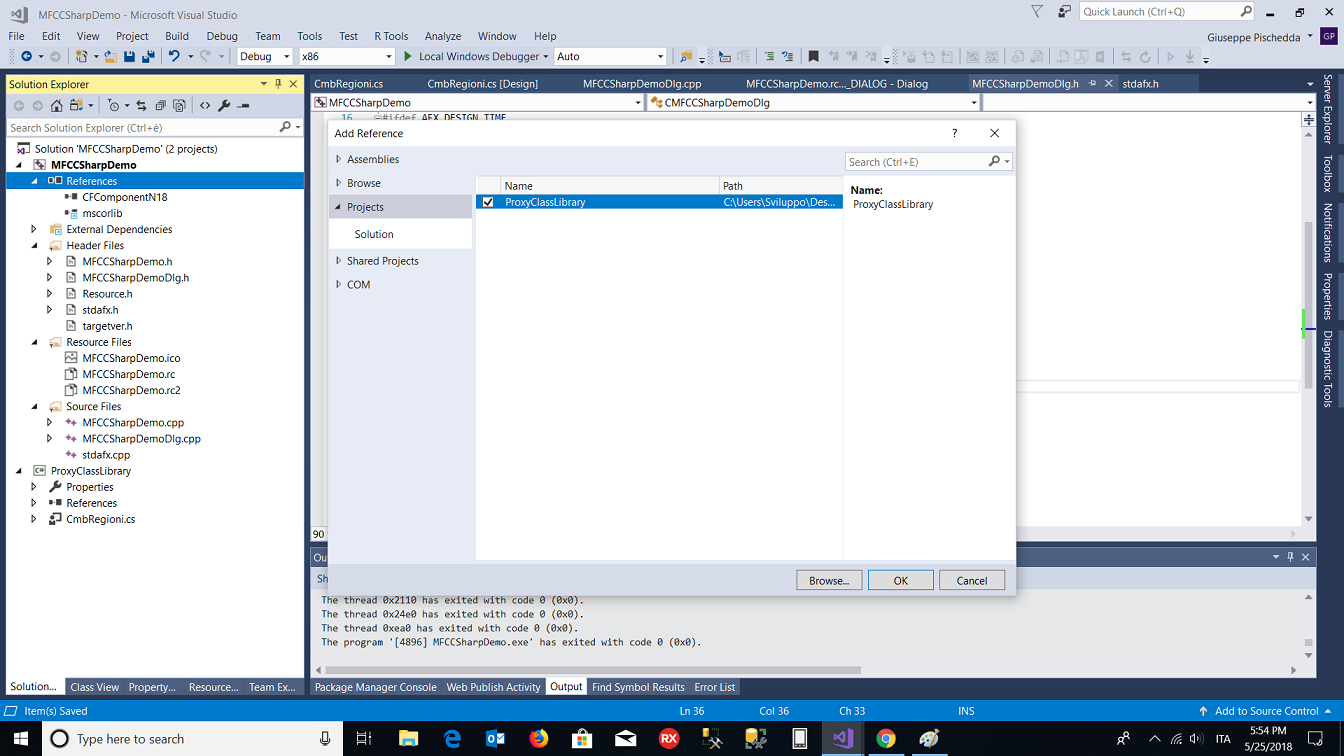
Task: Select CmbRegioni.cs in ProxyClassLibrary project
Action: tap(100, 519)
